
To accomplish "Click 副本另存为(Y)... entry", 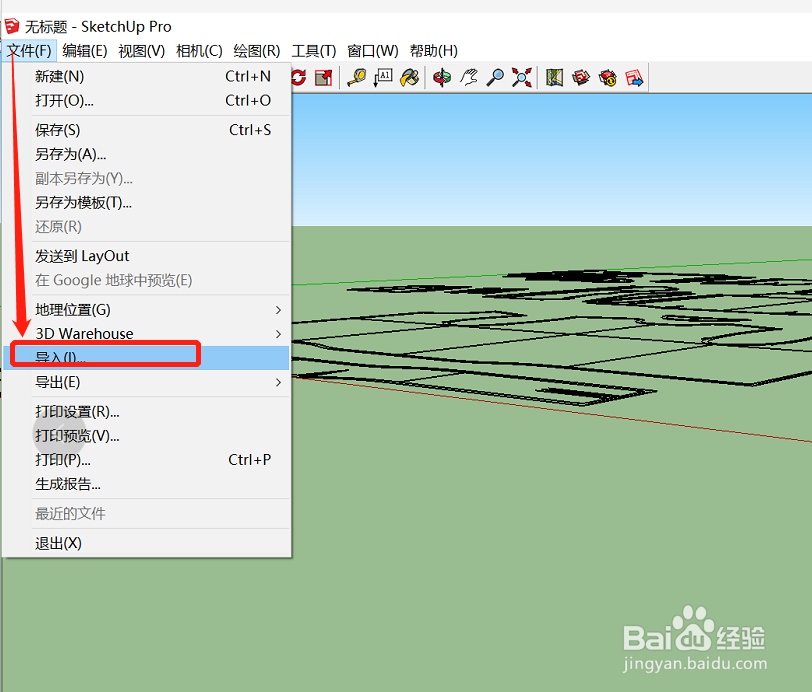I will point(146,179).
